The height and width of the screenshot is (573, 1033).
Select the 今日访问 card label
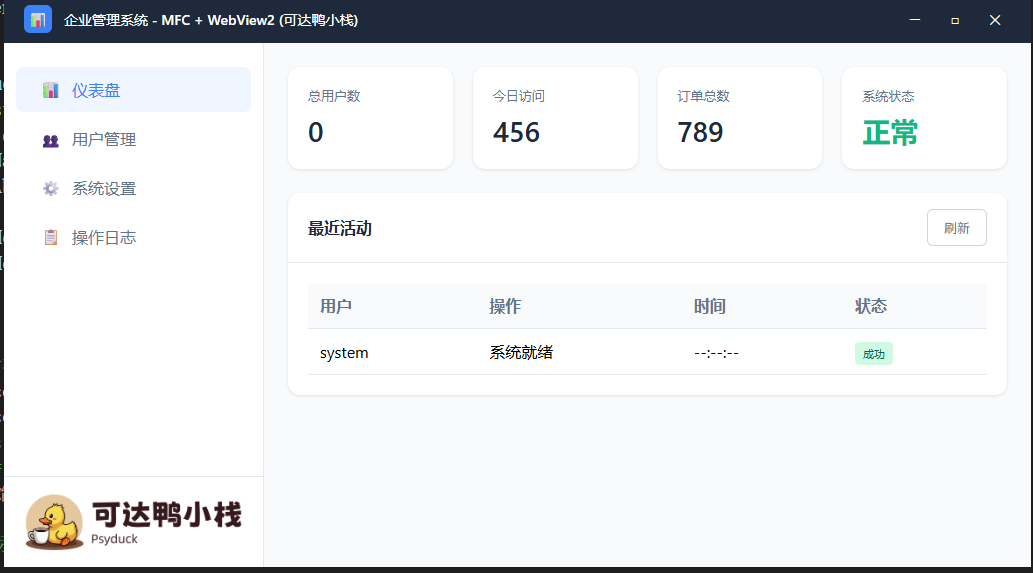(518, 96)
